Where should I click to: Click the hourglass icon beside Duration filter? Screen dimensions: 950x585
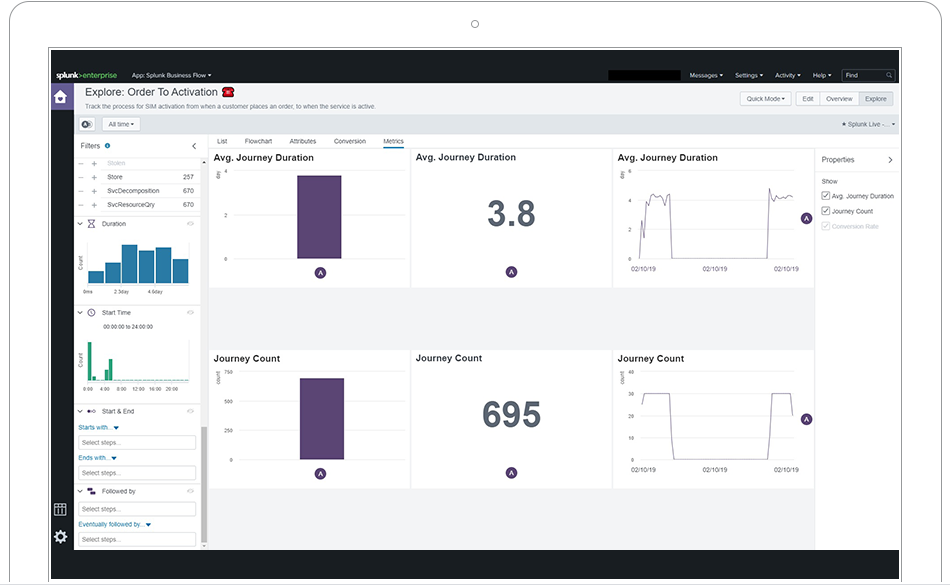coord(91,223)
